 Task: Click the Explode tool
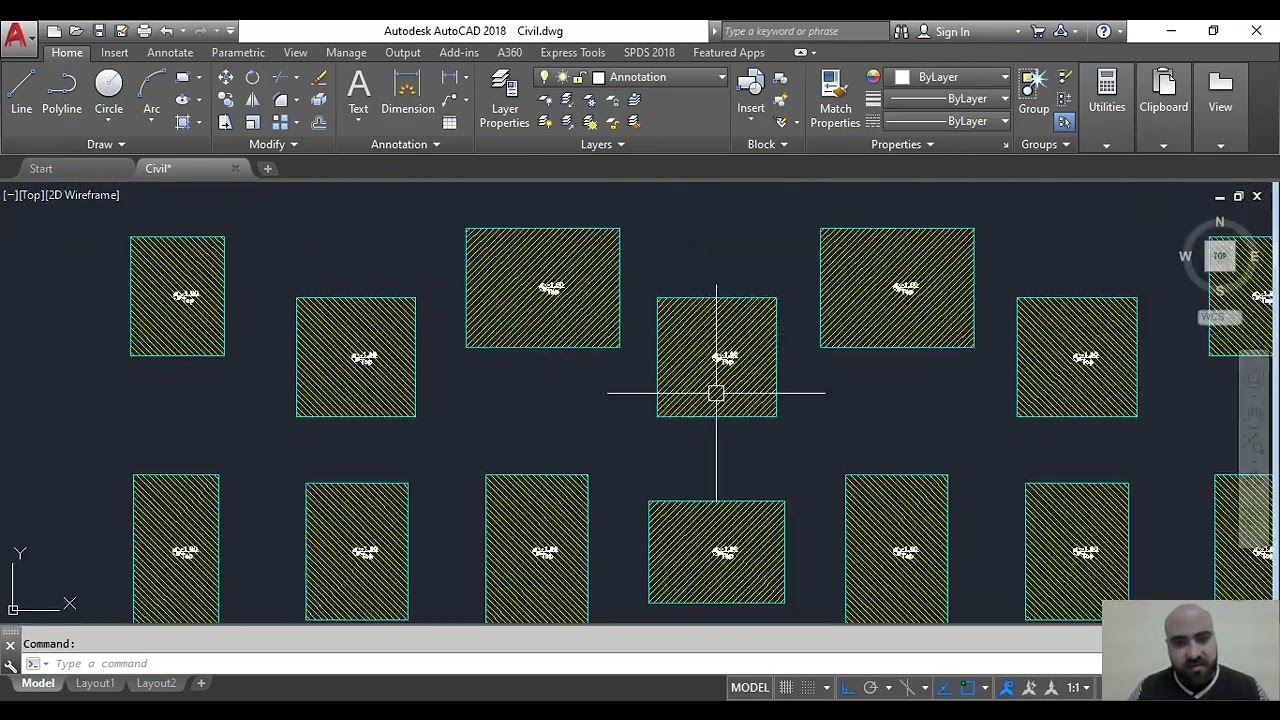(x=319, y=100)
